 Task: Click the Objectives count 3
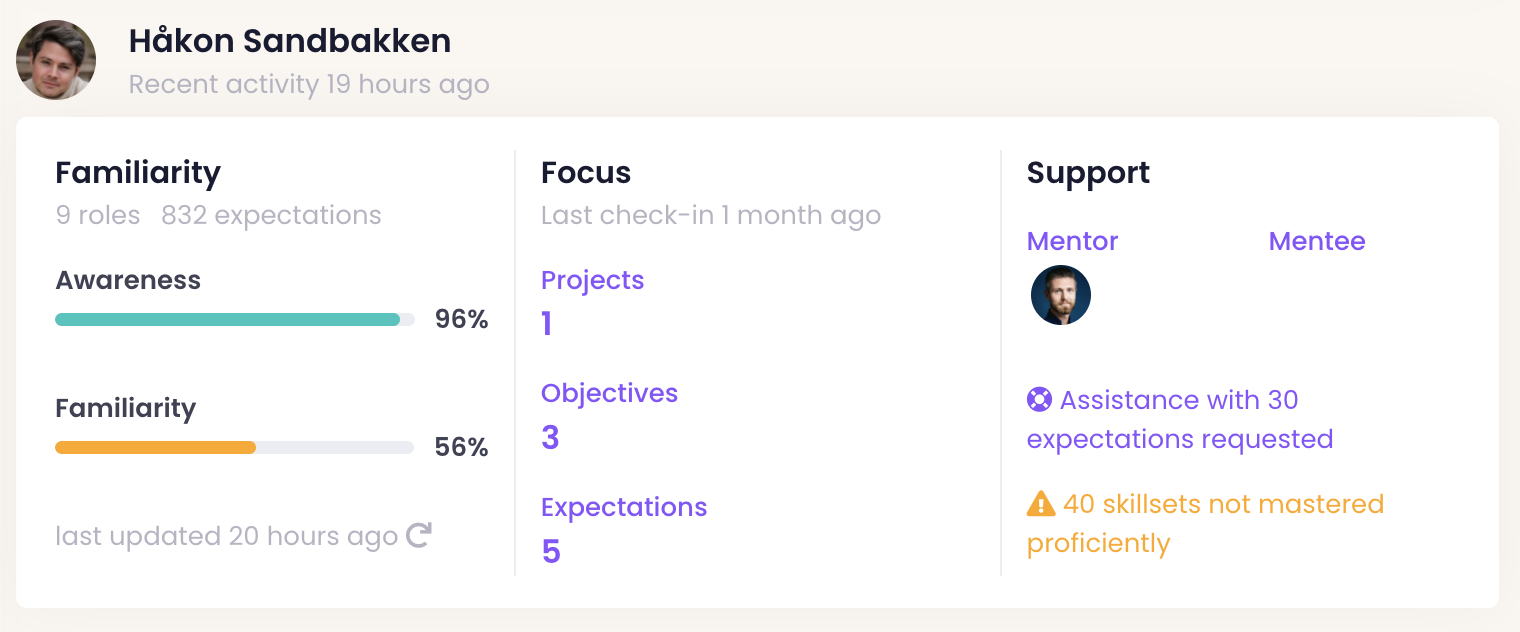pos(550,437)
